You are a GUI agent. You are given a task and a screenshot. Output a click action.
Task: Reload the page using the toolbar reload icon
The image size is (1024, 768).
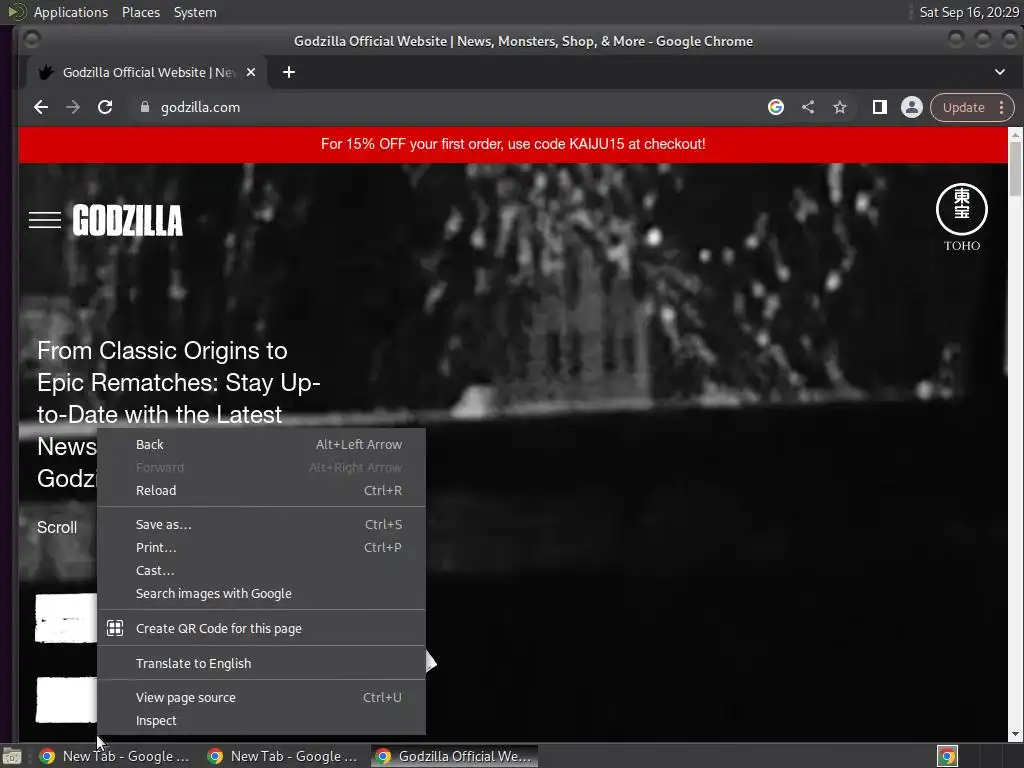104,107
